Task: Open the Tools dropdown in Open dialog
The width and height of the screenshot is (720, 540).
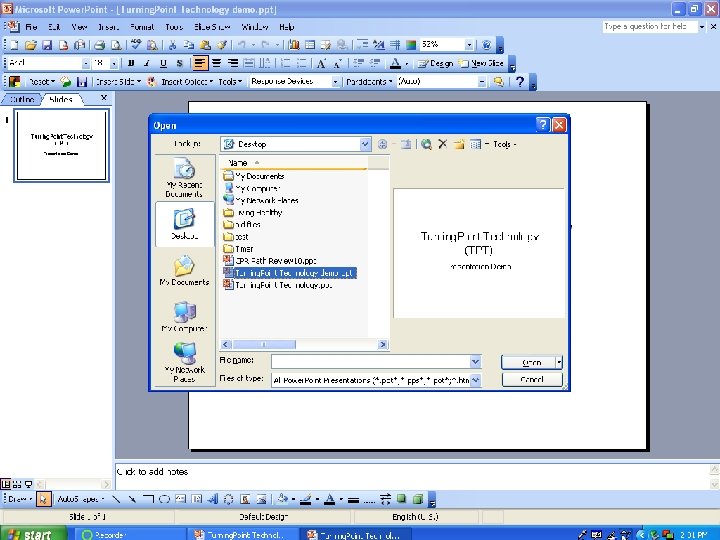Action: [x=504, y=144]
